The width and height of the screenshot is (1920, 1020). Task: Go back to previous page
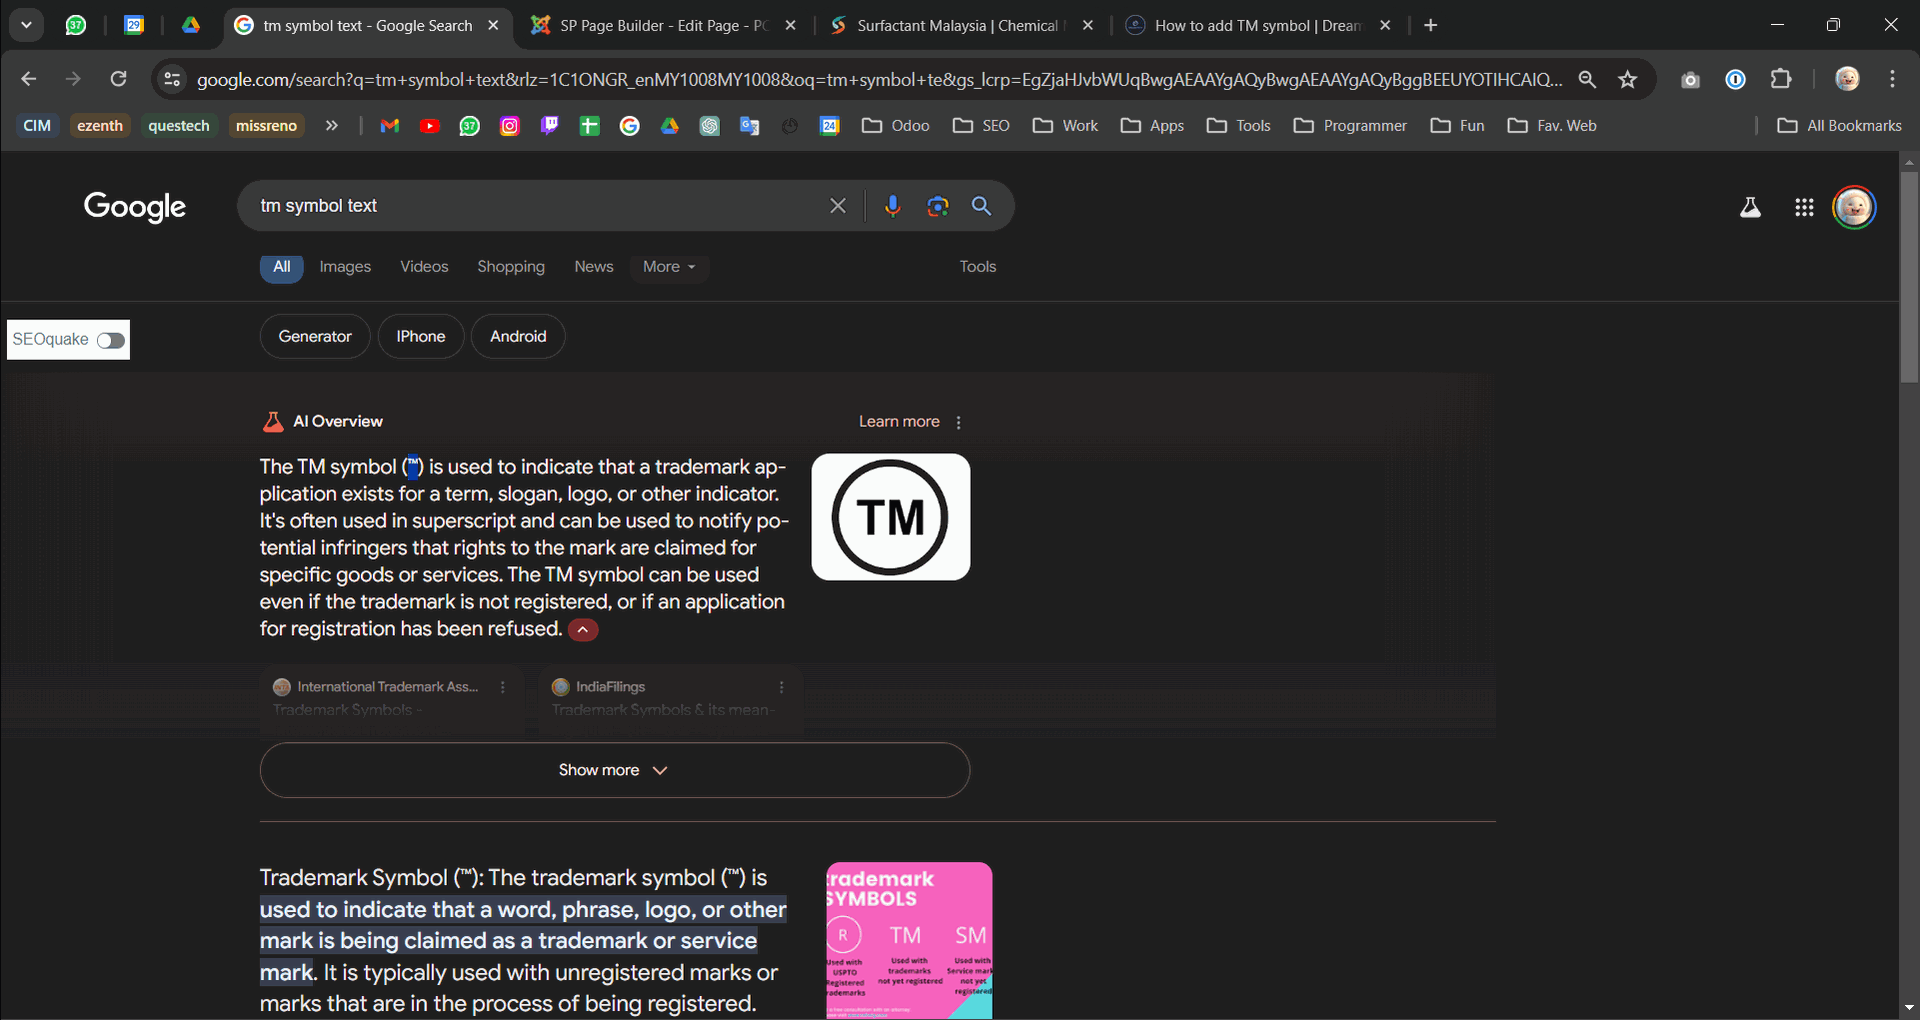(x=29, y=79)
